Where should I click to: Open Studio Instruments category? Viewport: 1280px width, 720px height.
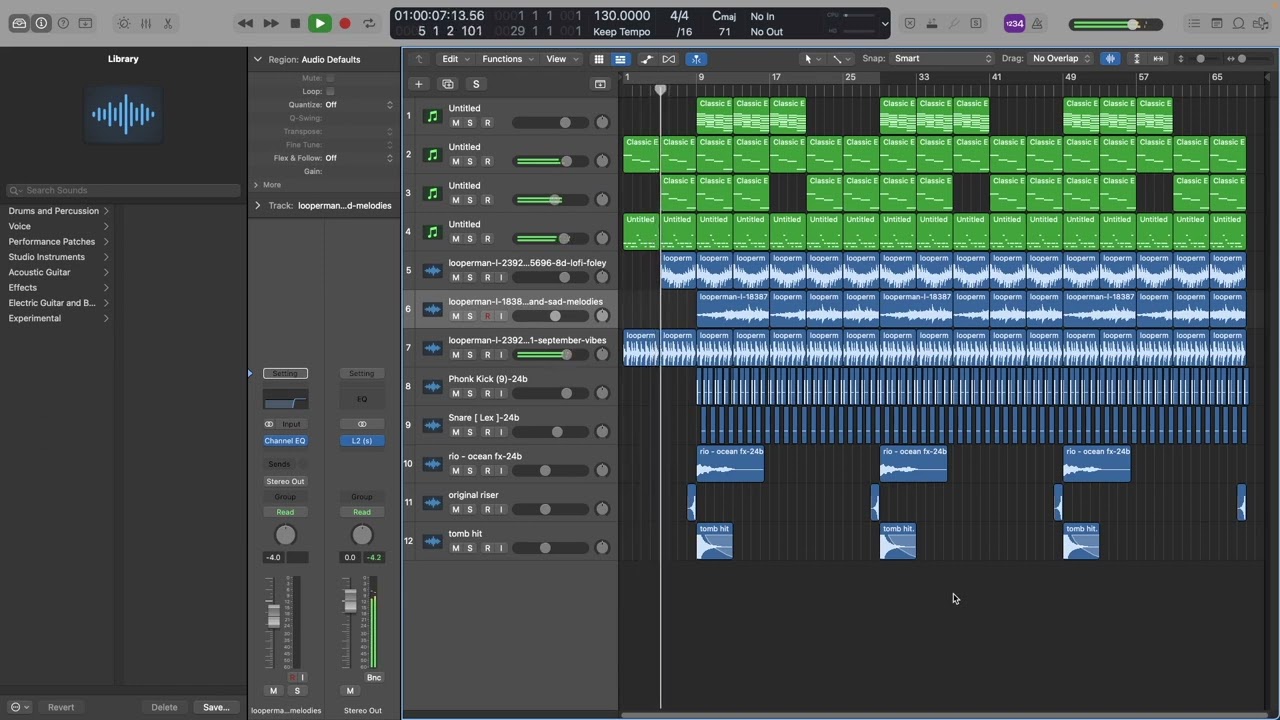coord(58,257)
